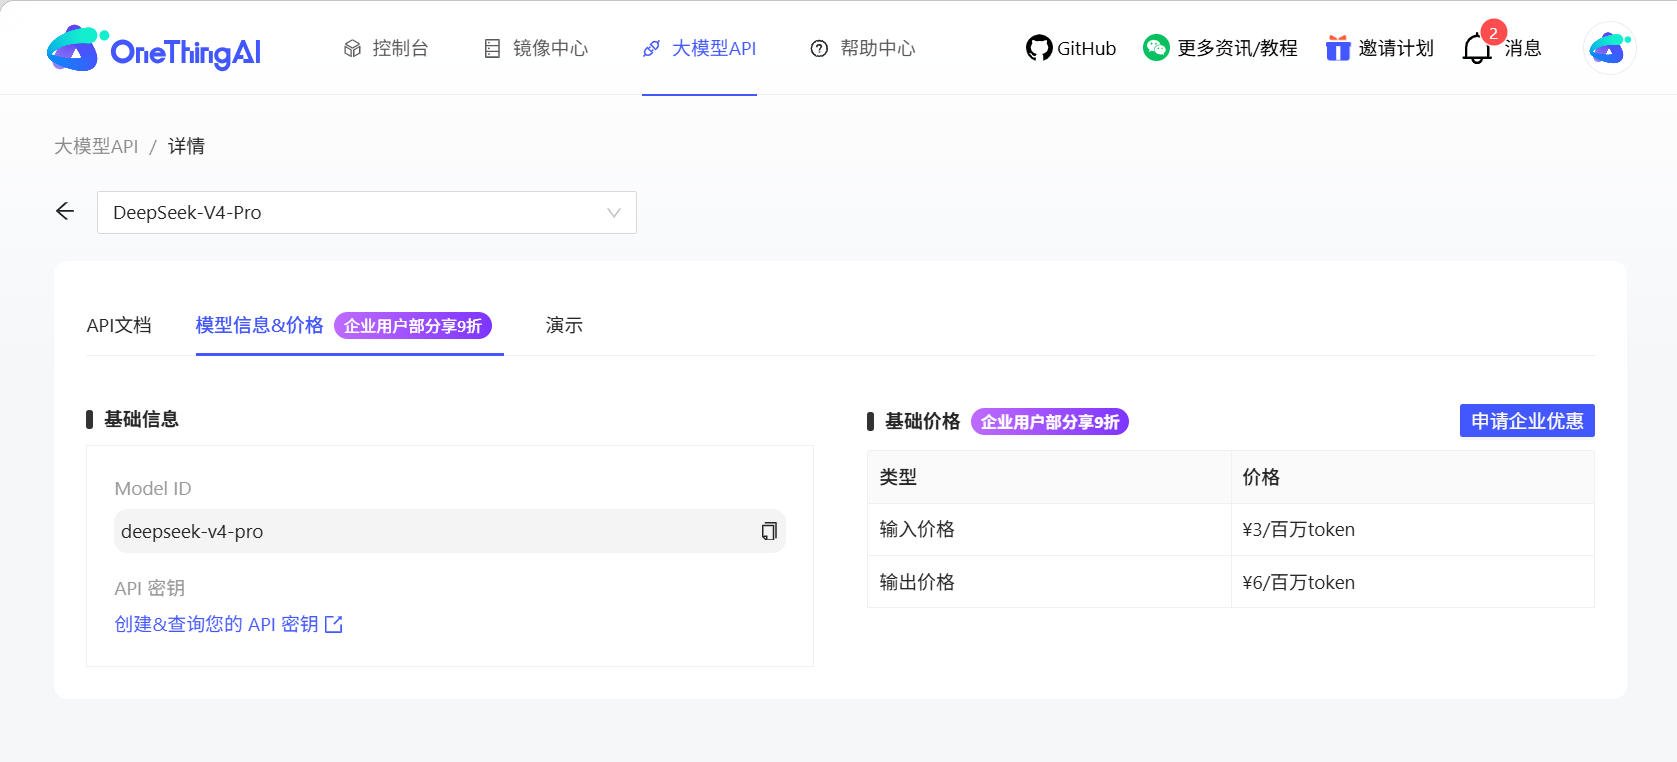The height and width of the screenshot is (762, 1677).
Task: Click the 基础价格 section heading
Action: (922, 421)
